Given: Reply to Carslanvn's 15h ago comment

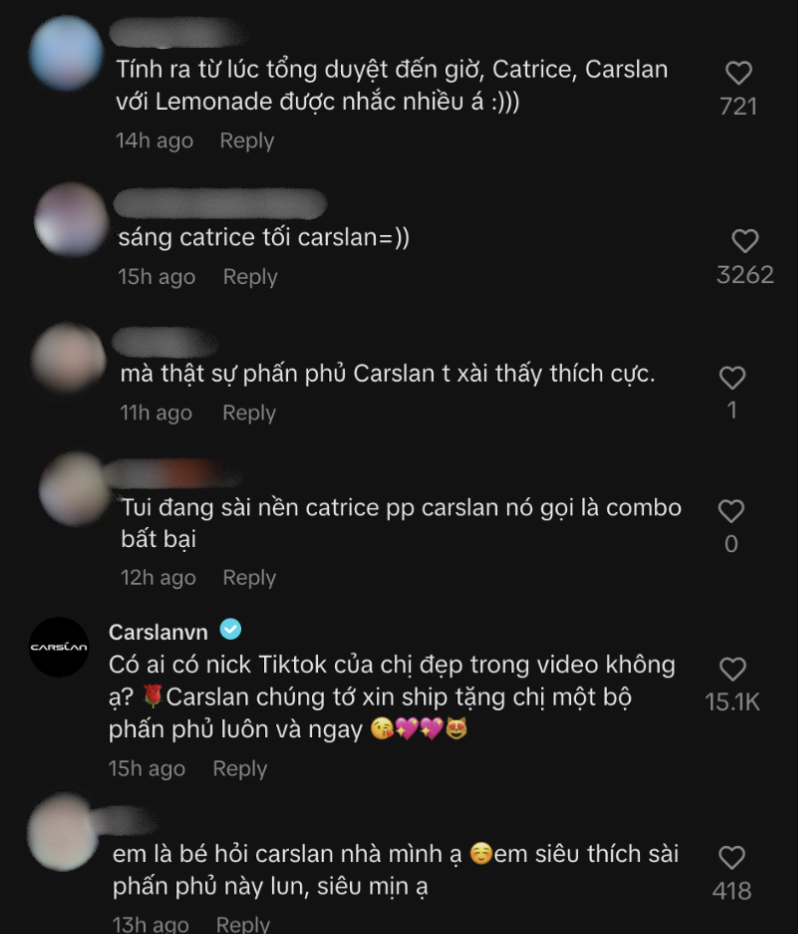Looking at the screenshot, I should pos(240,768).
